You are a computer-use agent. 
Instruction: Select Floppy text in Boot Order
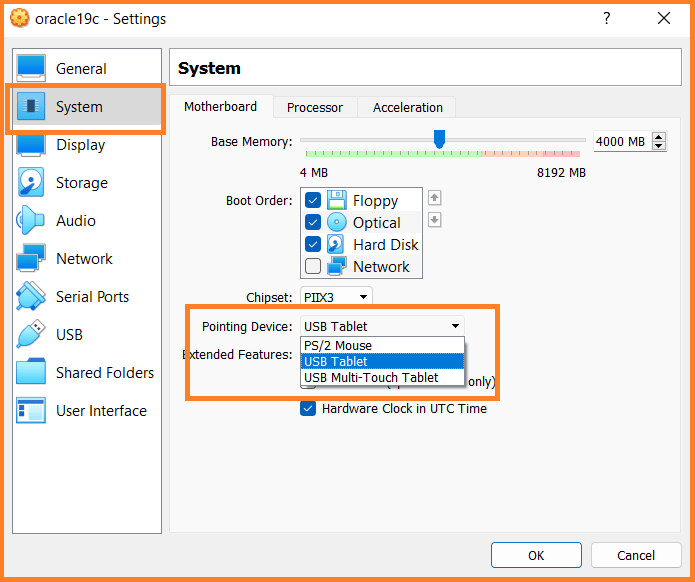click(x=375, y=201)
